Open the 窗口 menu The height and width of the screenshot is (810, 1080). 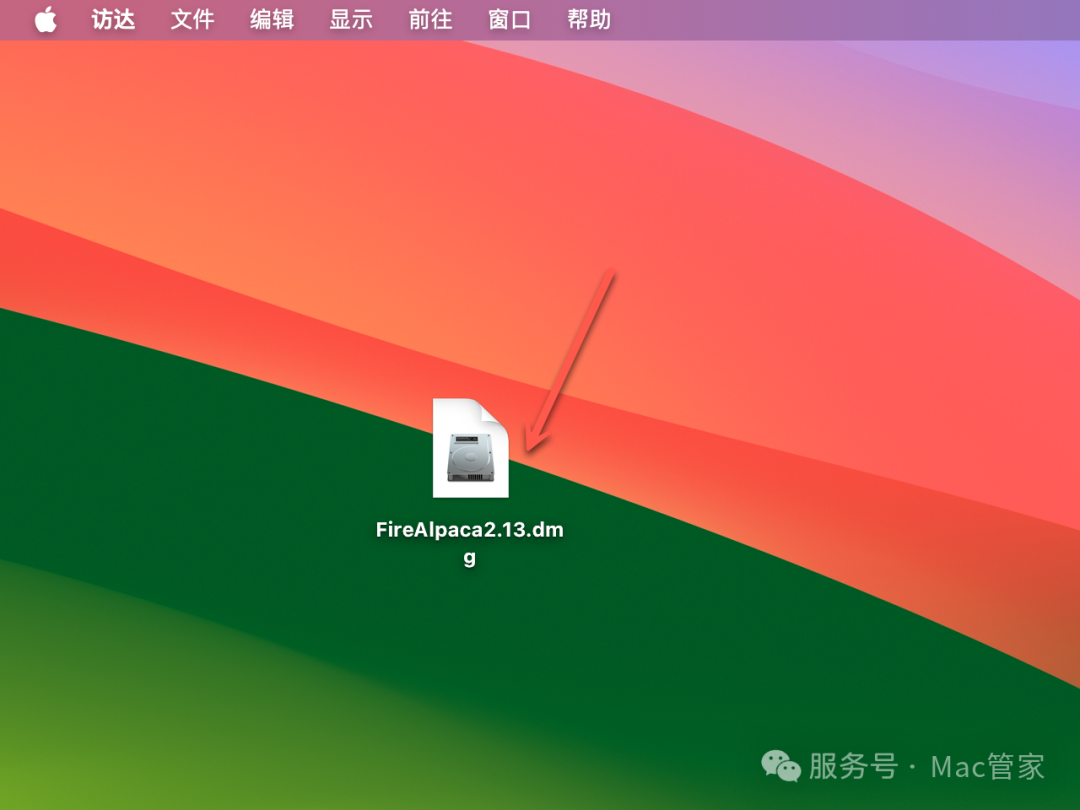509,19
